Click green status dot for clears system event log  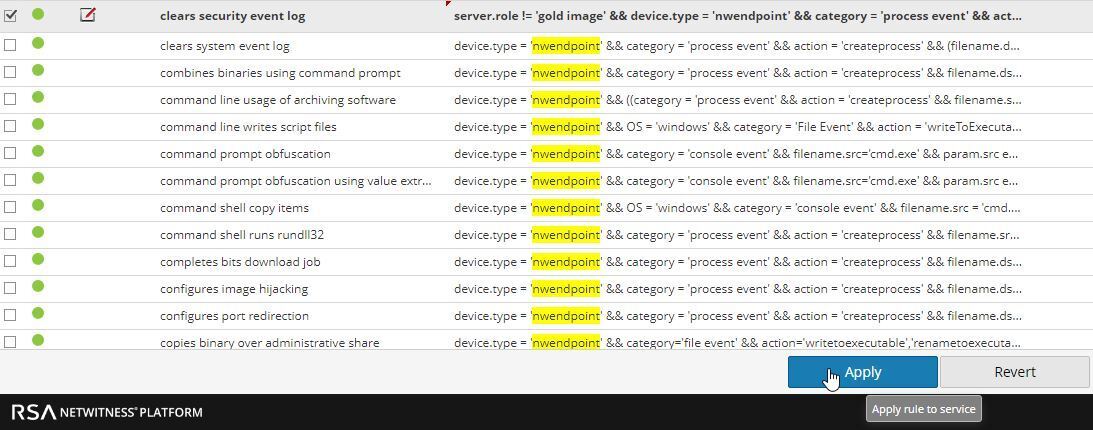point(38,44)
